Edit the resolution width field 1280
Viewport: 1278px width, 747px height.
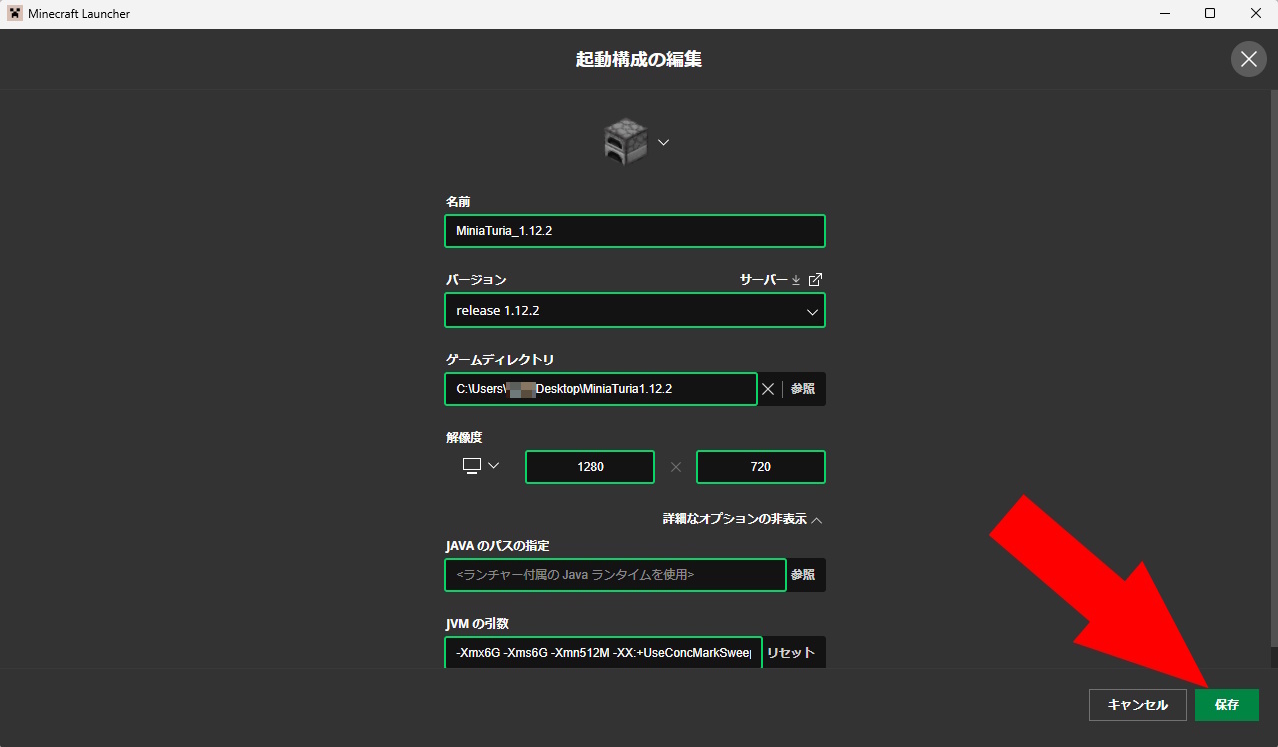[x=590, y=467]
